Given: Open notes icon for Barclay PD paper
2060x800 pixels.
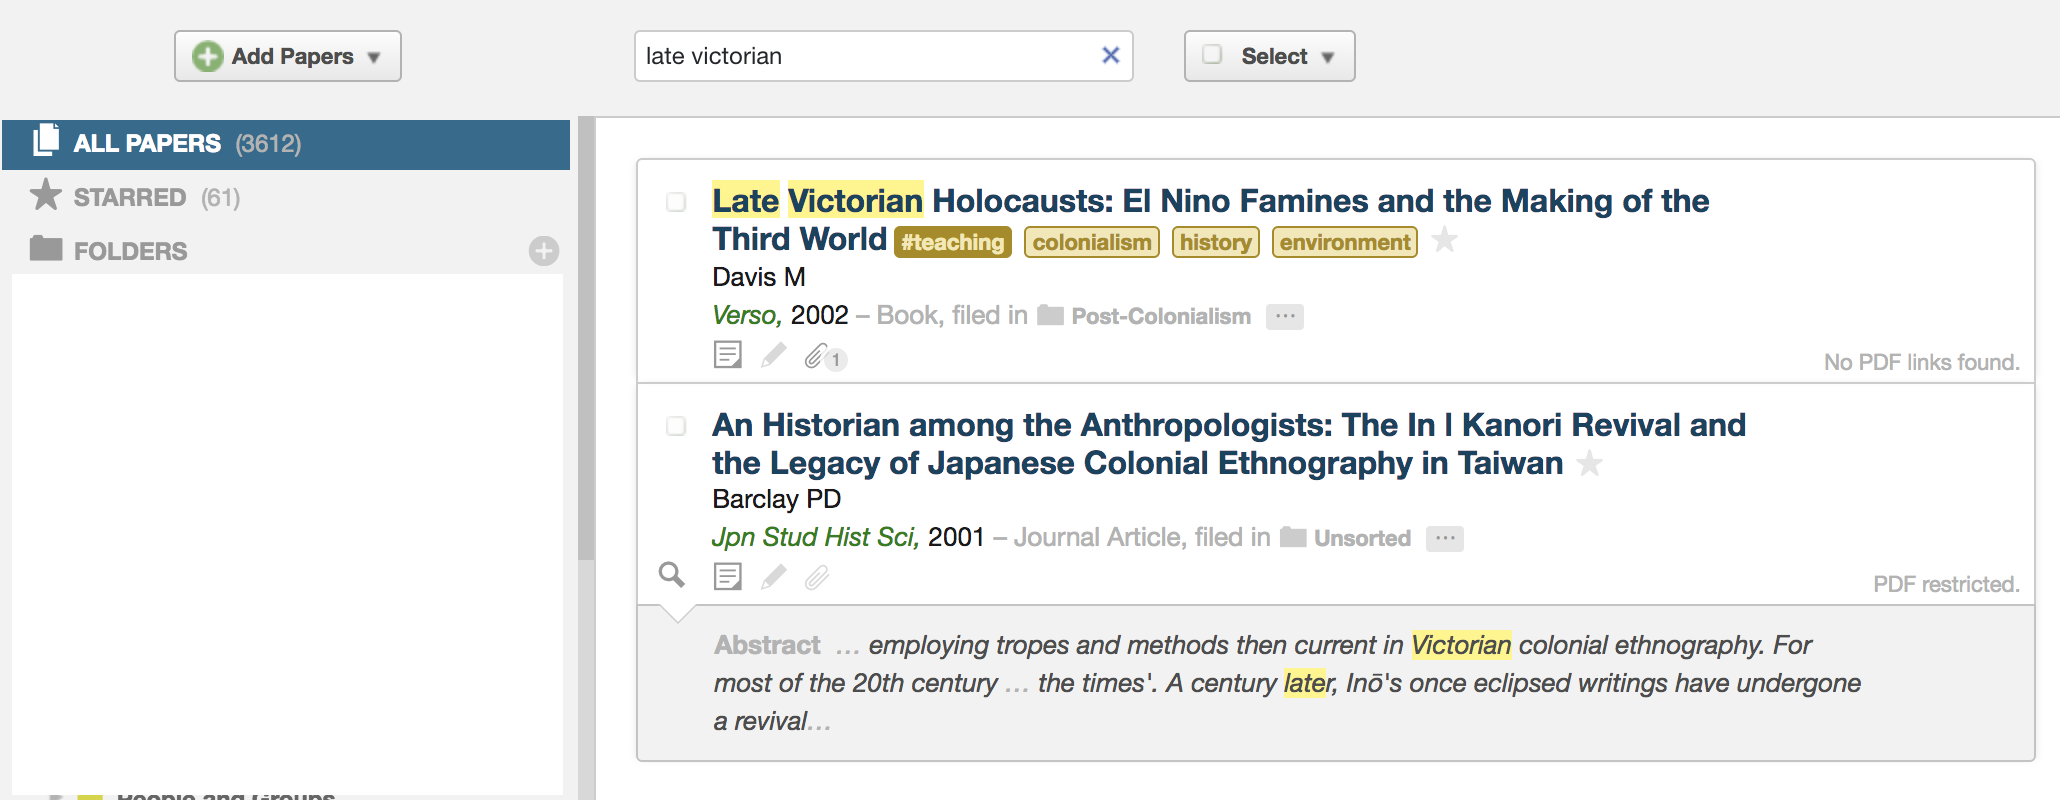Looking at the screenshot, I should click(x=728, y=577).
